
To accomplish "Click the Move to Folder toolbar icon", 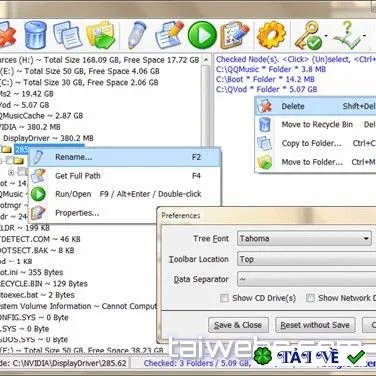I will point(101,35).
